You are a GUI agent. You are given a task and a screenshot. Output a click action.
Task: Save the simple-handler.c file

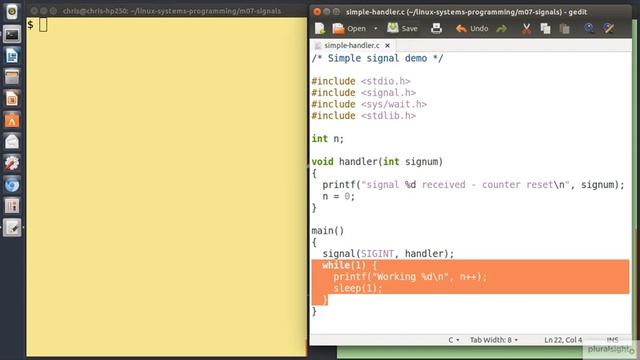(x=402, y=28)
